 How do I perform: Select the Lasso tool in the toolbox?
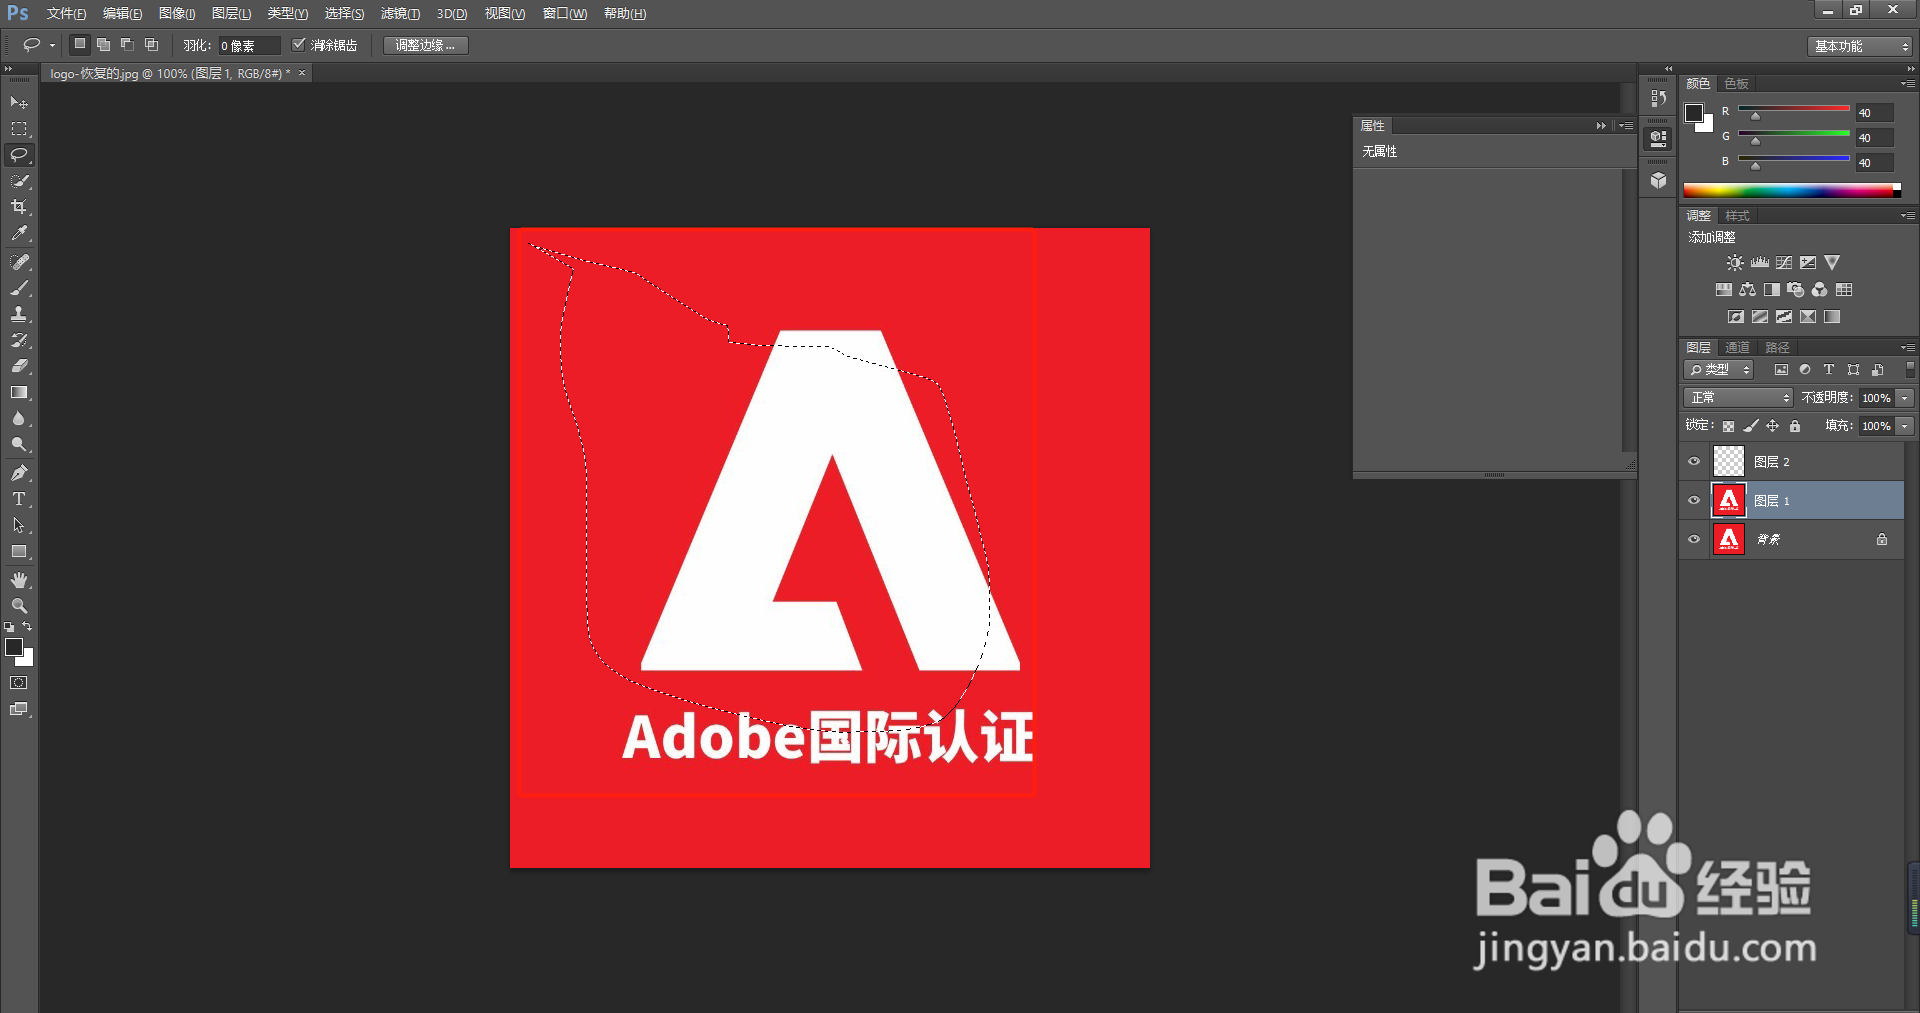pyautogui.click(x=19, y=155)
